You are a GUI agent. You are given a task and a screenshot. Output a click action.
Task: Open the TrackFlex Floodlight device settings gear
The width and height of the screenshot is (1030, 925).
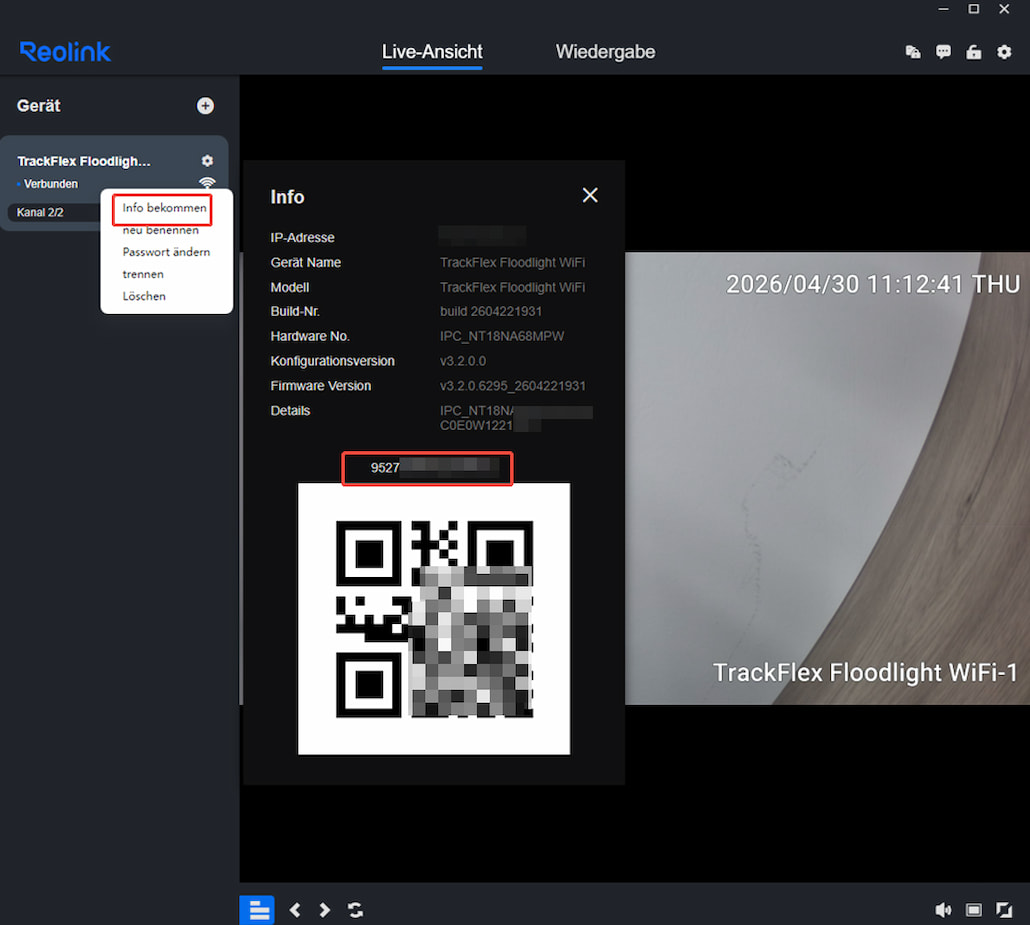(207, 161)
